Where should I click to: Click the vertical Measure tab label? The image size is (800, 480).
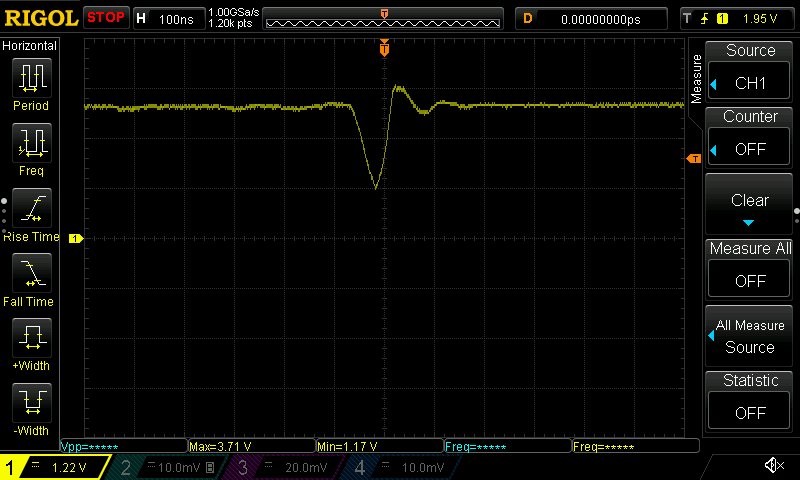[x=696, y=79]
